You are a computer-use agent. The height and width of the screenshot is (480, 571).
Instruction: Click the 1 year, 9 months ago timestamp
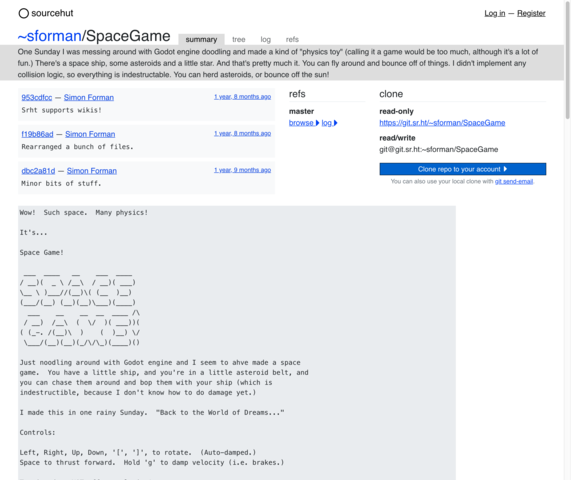(243, 170)
